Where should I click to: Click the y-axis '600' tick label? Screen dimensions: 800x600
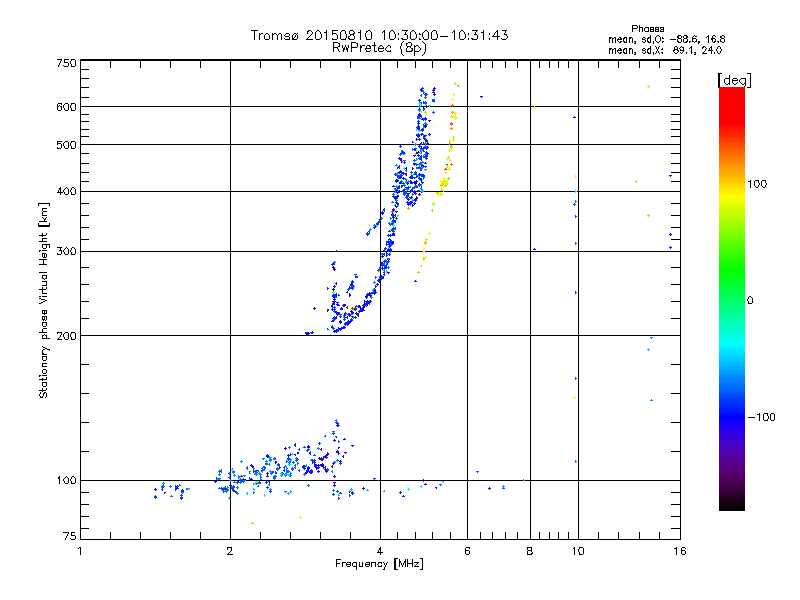tap(66, 107)
